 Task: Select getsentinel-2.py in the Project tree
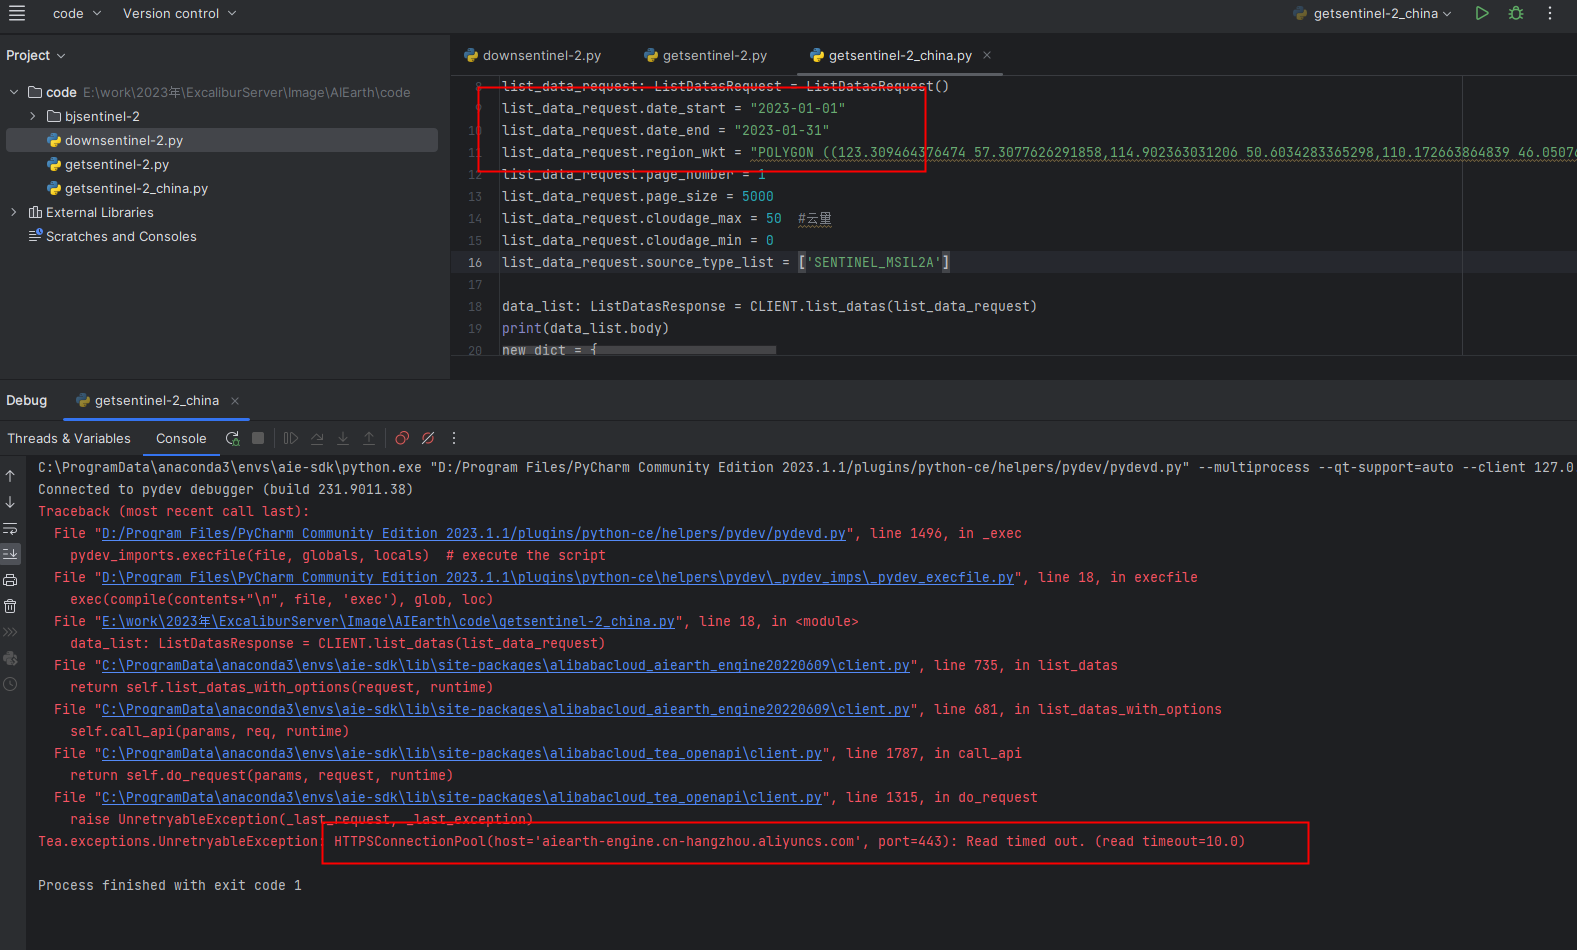tap(116, 165)
